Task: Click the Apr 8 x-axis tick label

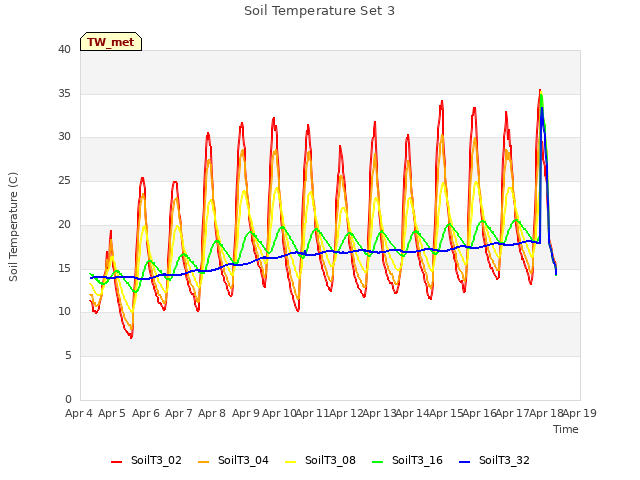Action: 212,413
